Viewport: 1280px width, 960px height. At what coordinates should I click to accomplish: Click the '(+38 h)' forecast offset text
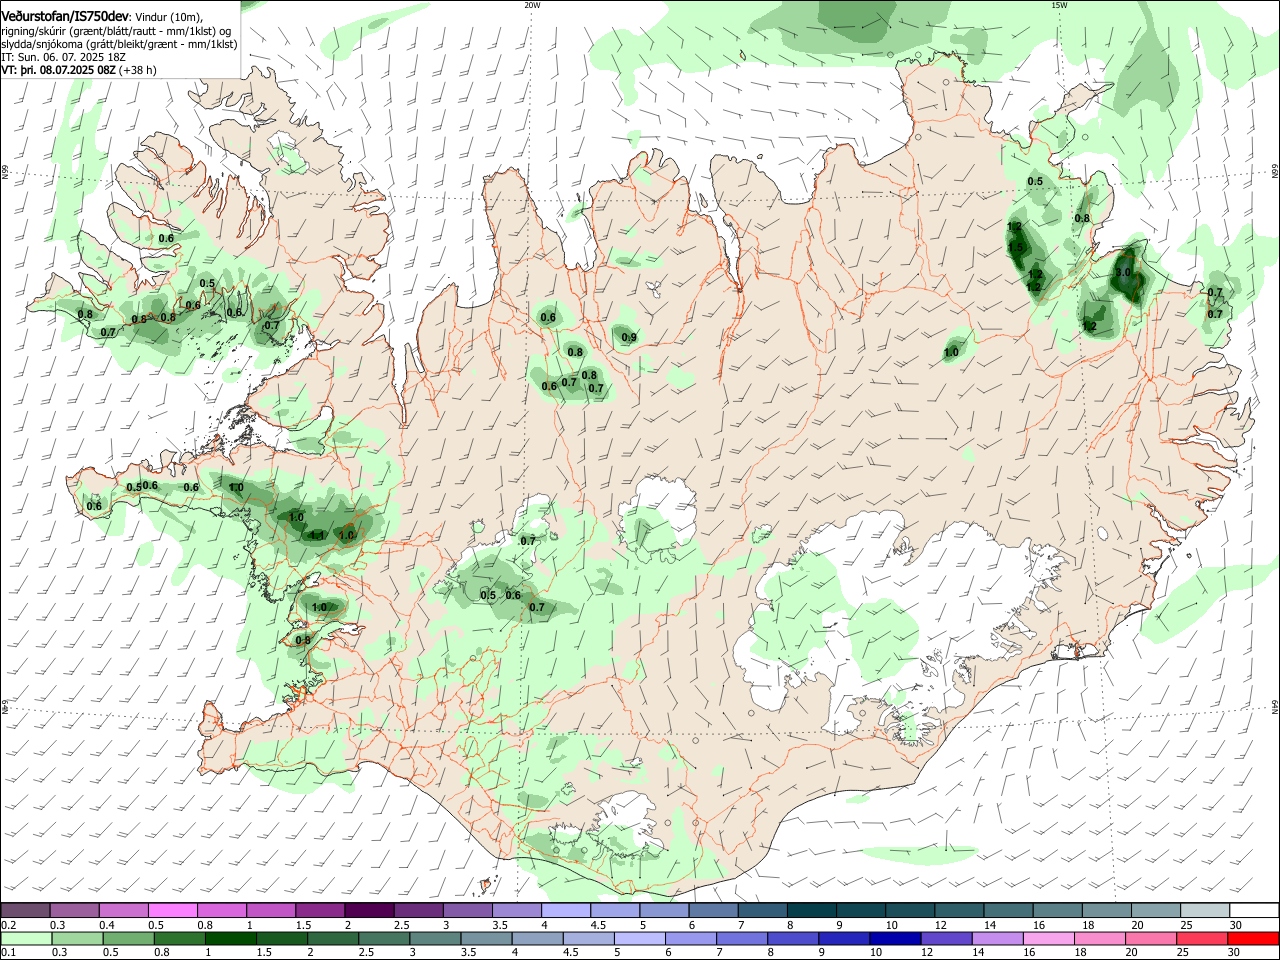coord(137,71)
